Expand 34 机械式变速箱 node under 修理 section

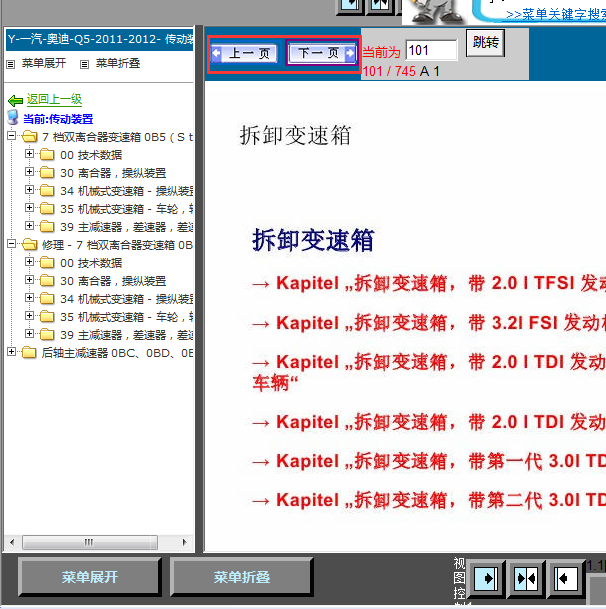pyautogui.click(x=29, y=298)
